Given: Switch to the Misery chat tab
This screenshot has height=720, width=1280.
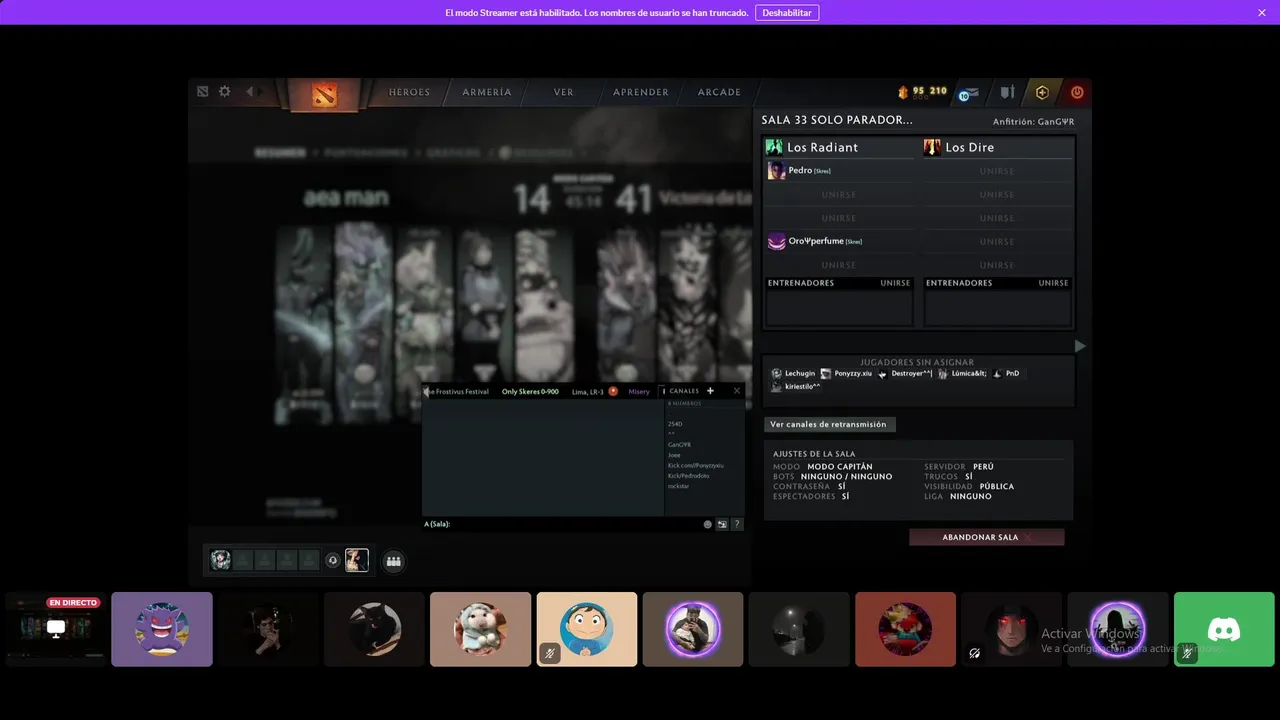Looking at the screenshot, I should tap(639, 391).
